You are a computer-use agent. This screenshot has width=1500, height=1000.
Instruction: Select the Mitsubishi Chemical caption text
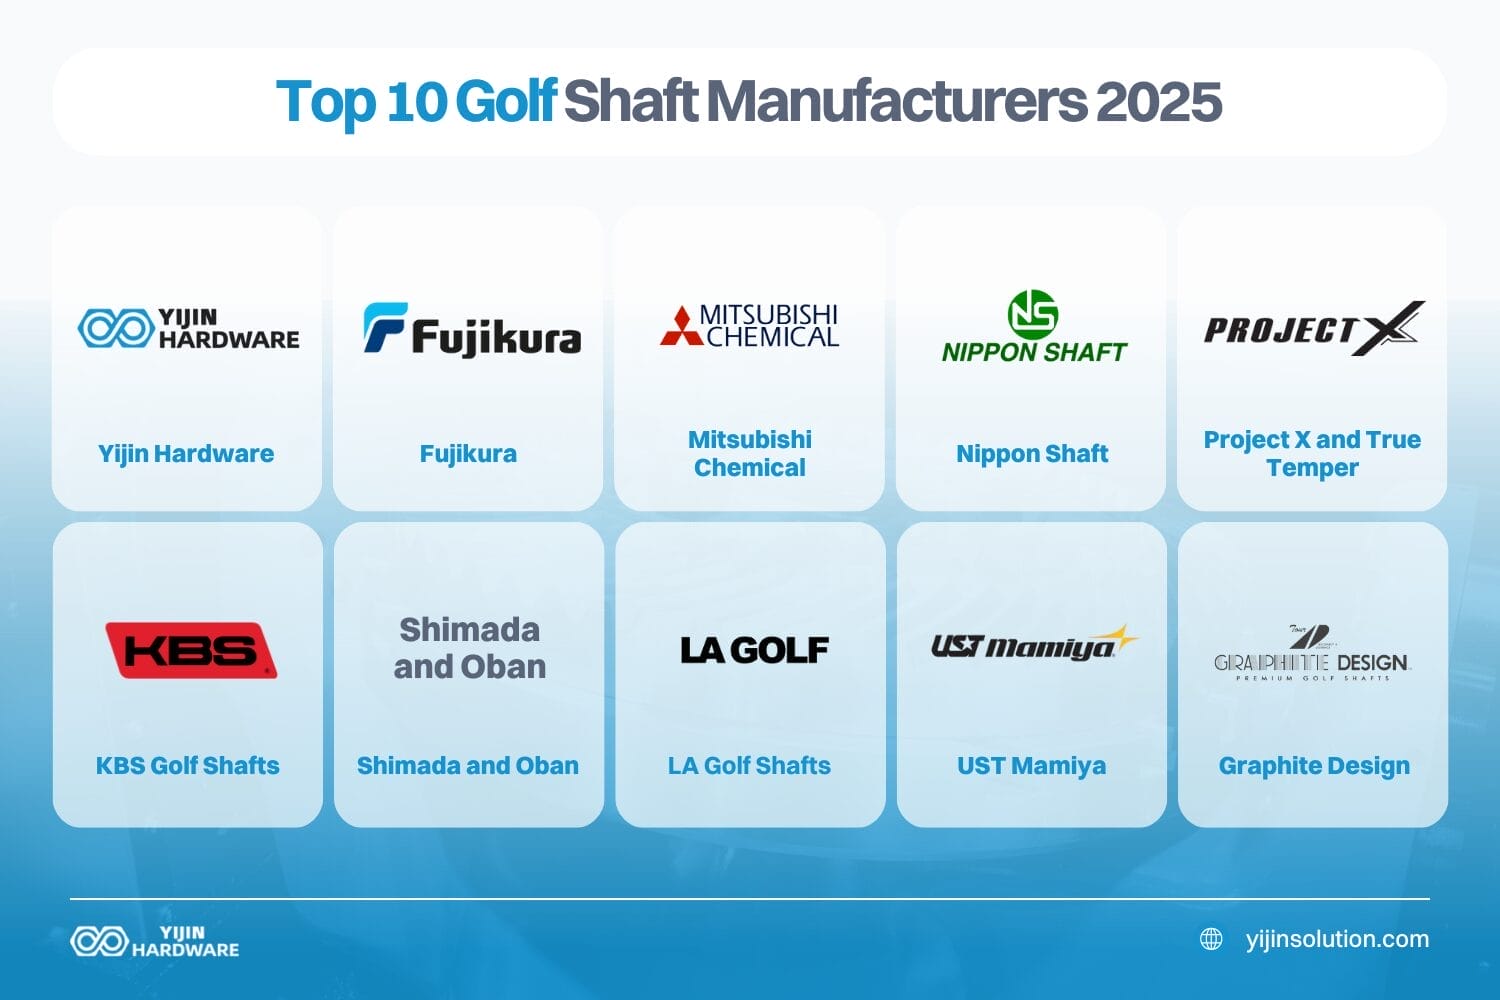pyautogui.click(x=750, y=453)
